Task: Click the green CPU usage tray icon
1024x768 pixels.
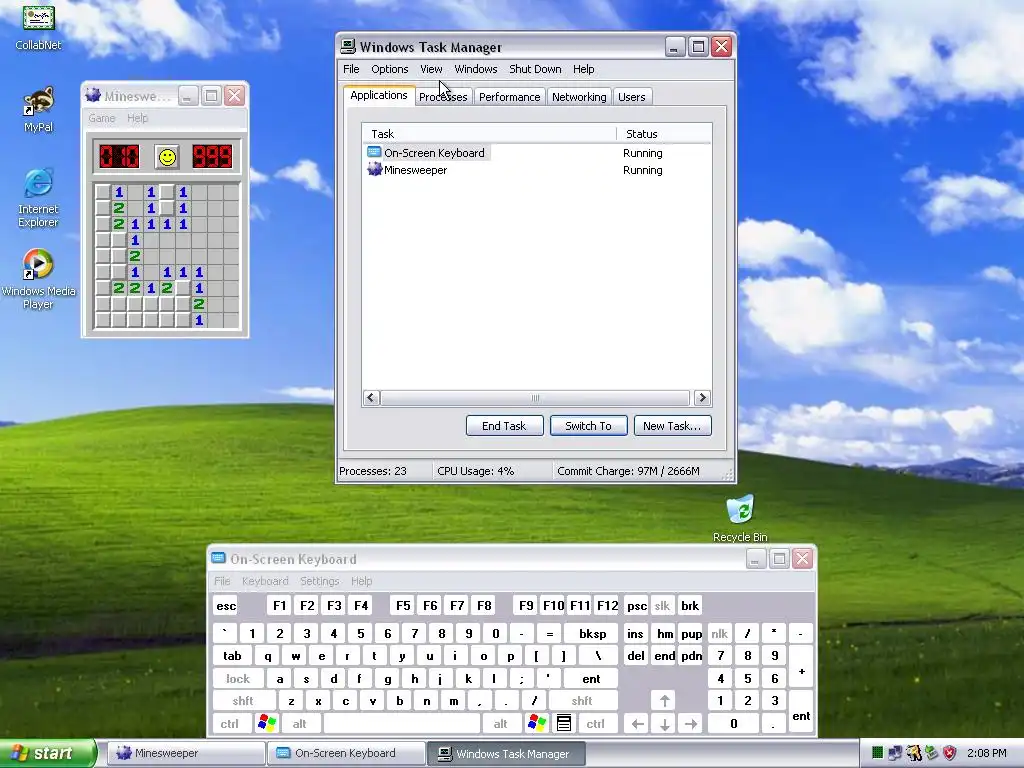Action: coord(877,753)
